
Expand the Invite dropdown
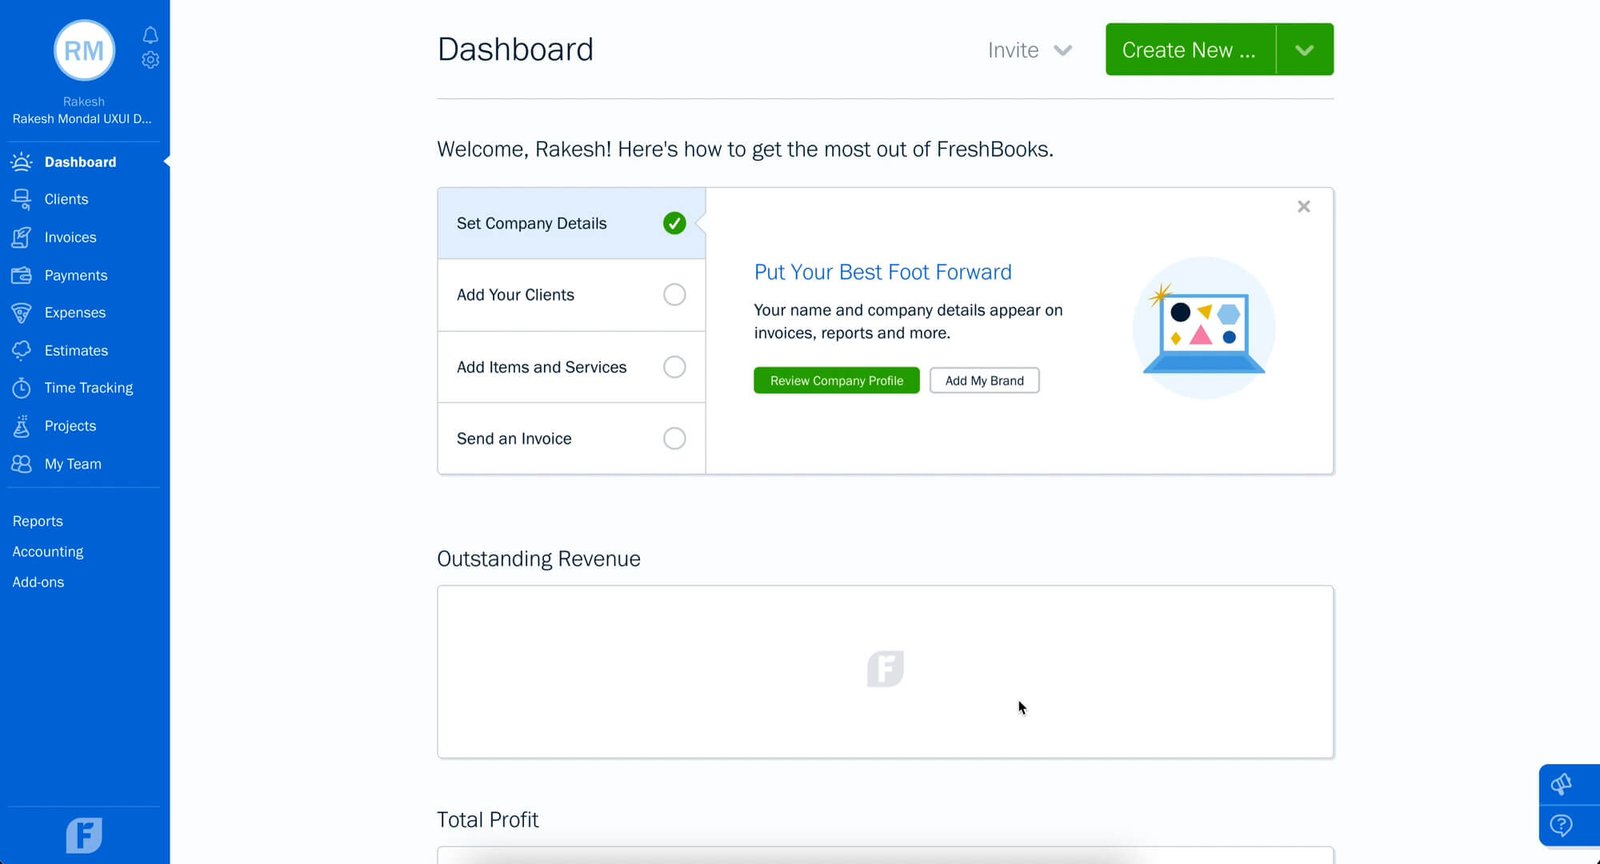pyautogui.click(x=1030, y=50)
